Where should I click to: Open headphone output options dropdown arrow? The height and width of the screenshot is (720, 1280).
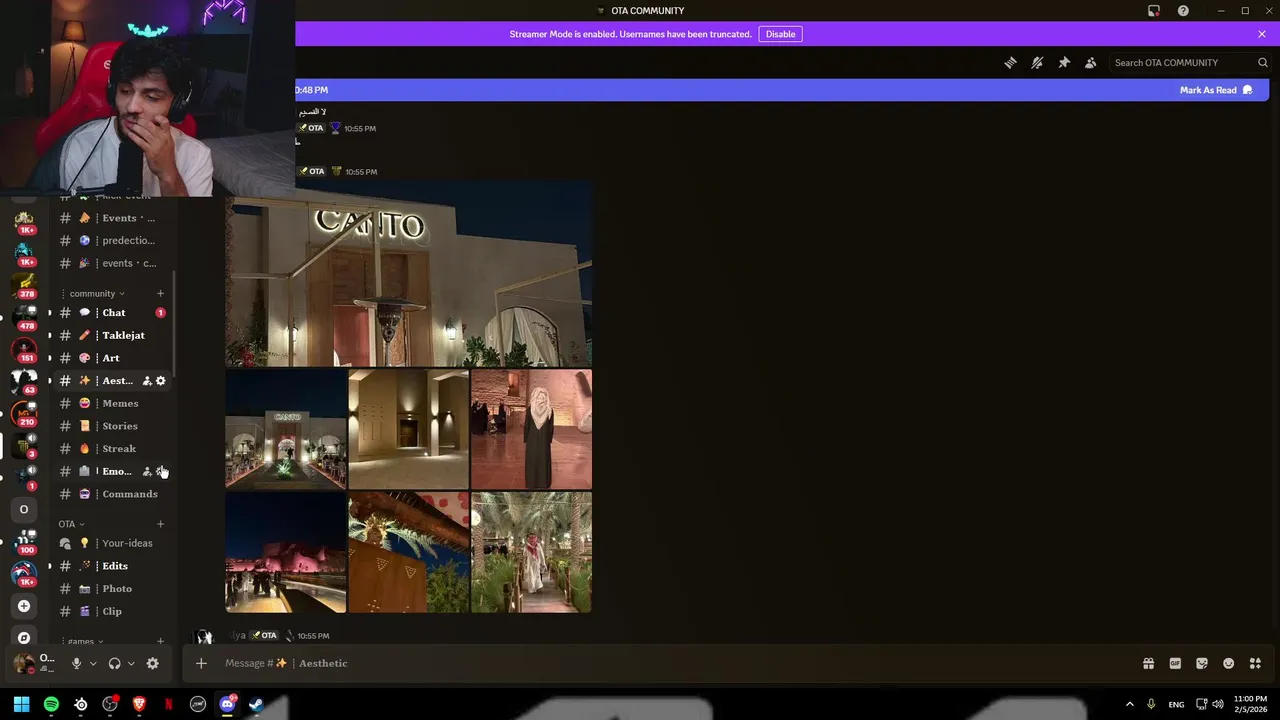coord(131,663)
